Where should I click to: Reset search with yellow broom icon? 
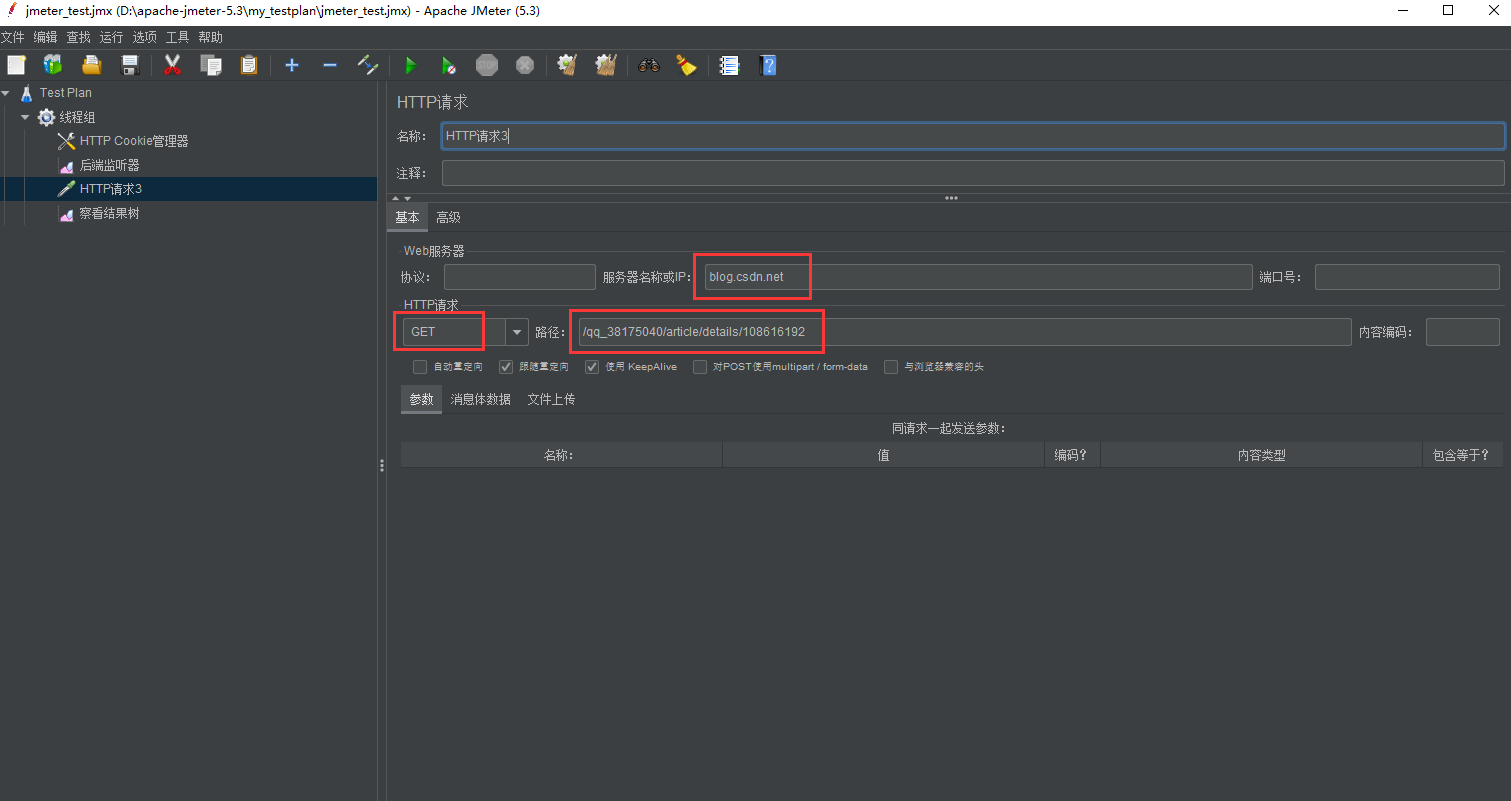tap(686, 65)
